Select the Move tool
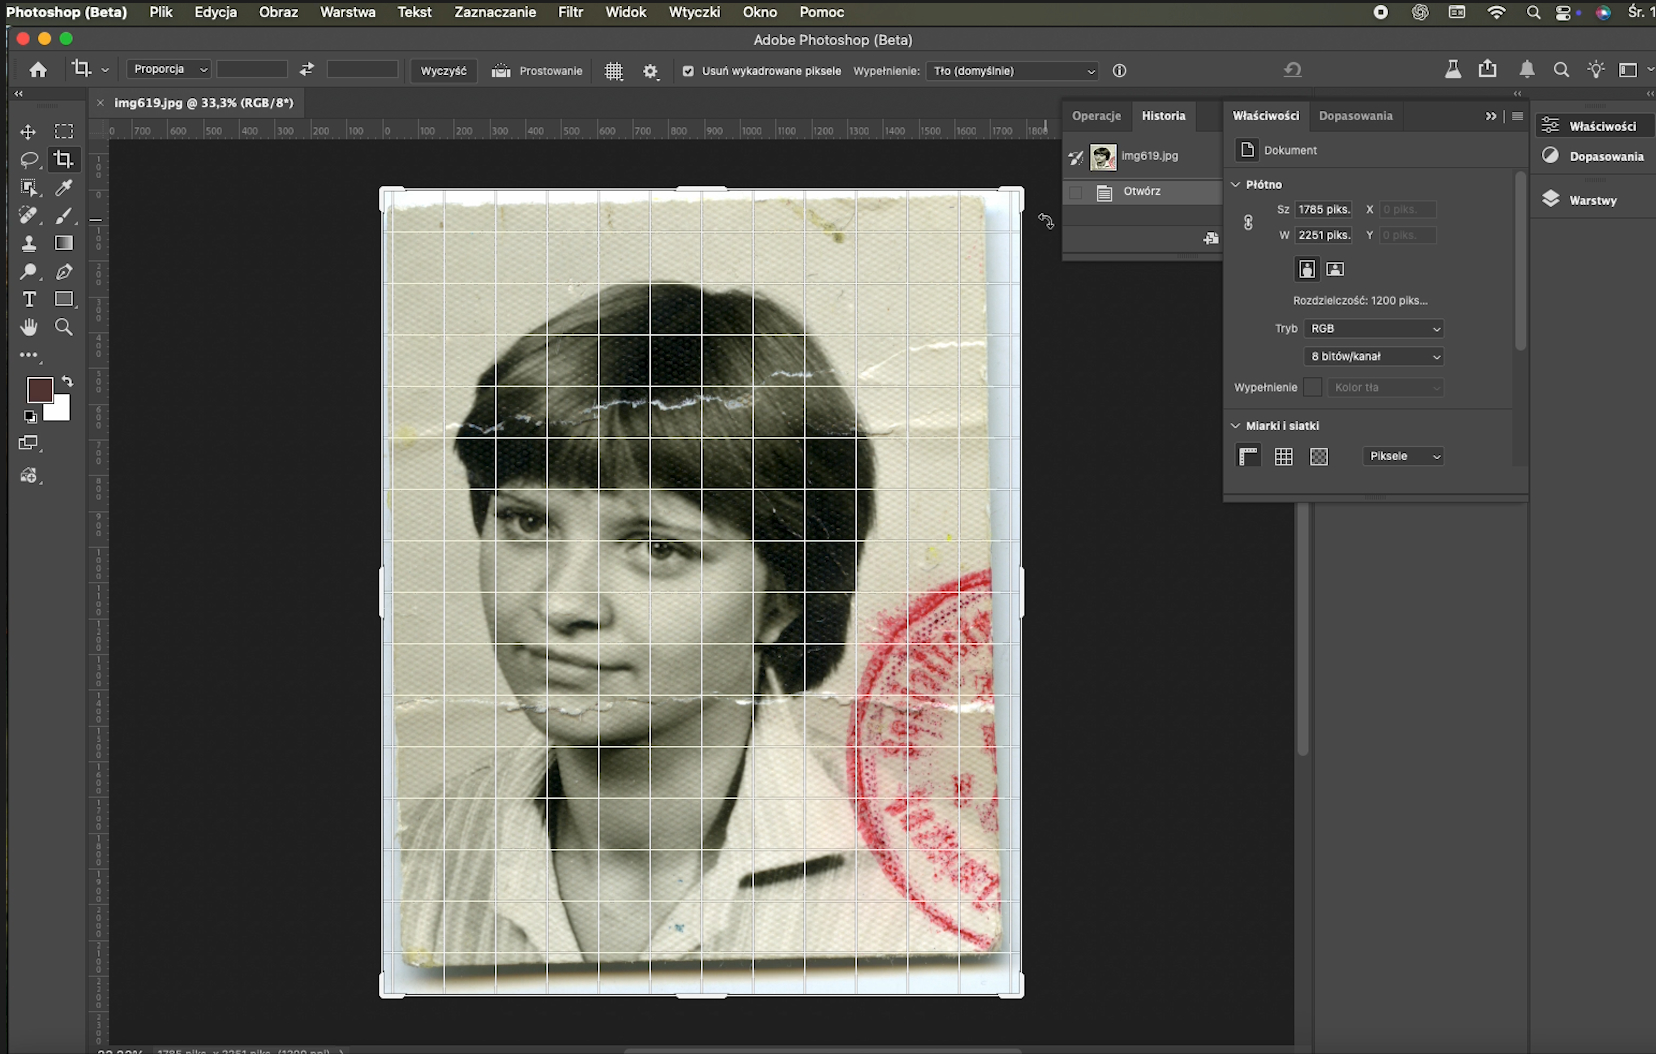This screenshot has width=1656, height=1054. [x=28, y=132]
